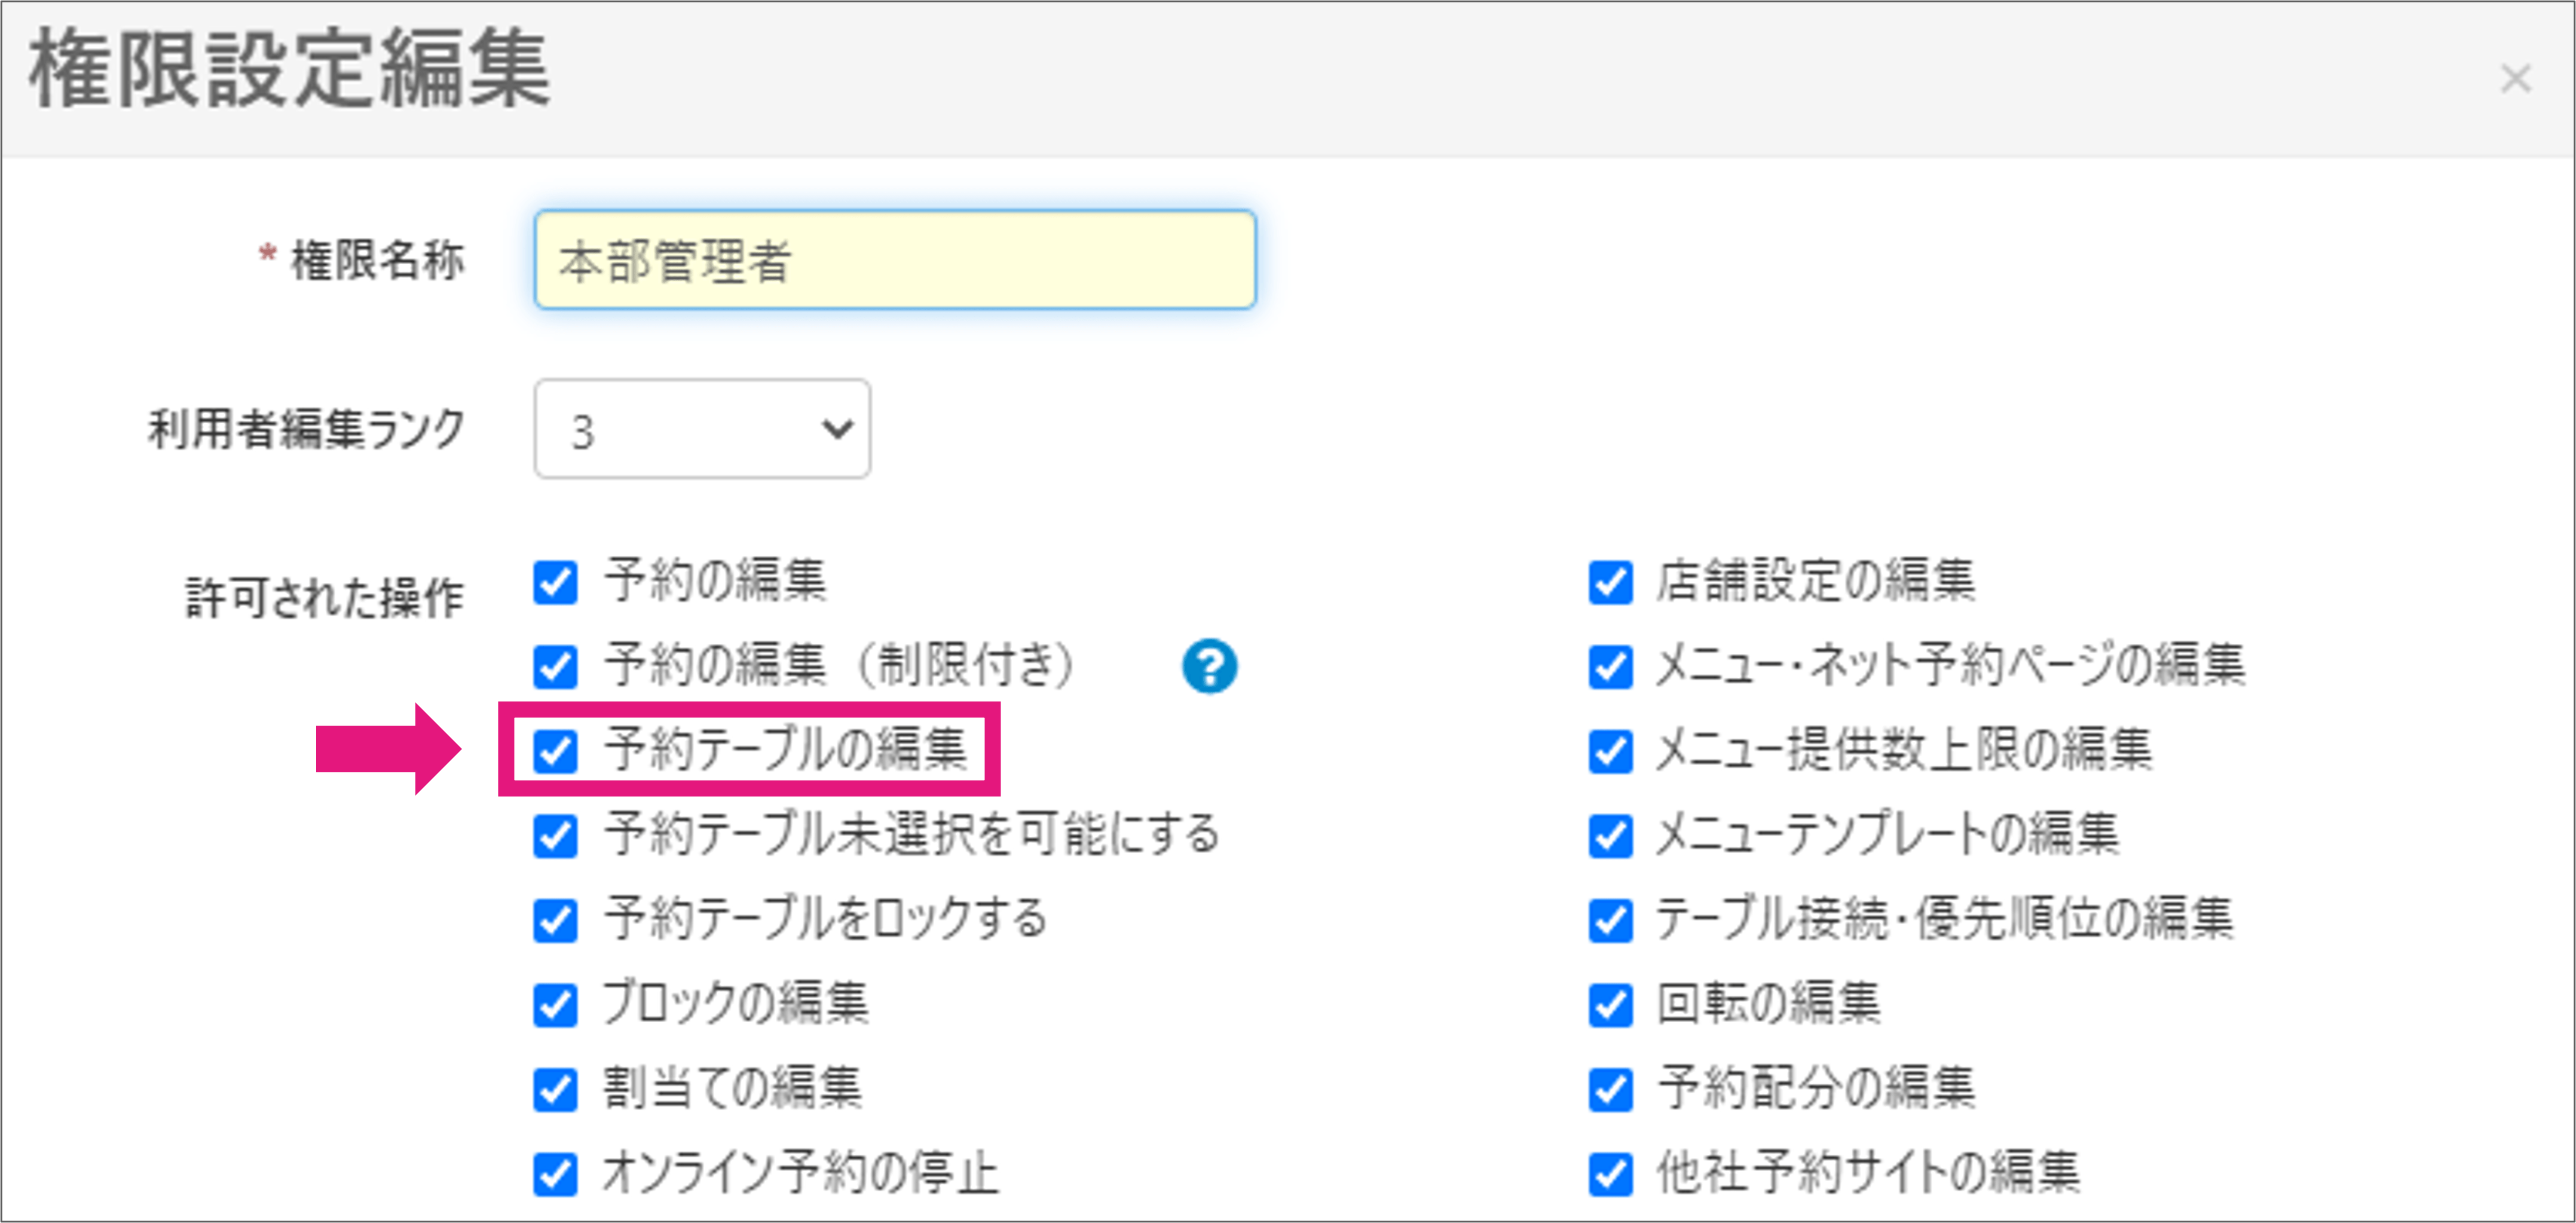Toggle the 他社予約サイトの編集 checkbox
The image size is (2576, 1223).
(x=1610, y=1174)
